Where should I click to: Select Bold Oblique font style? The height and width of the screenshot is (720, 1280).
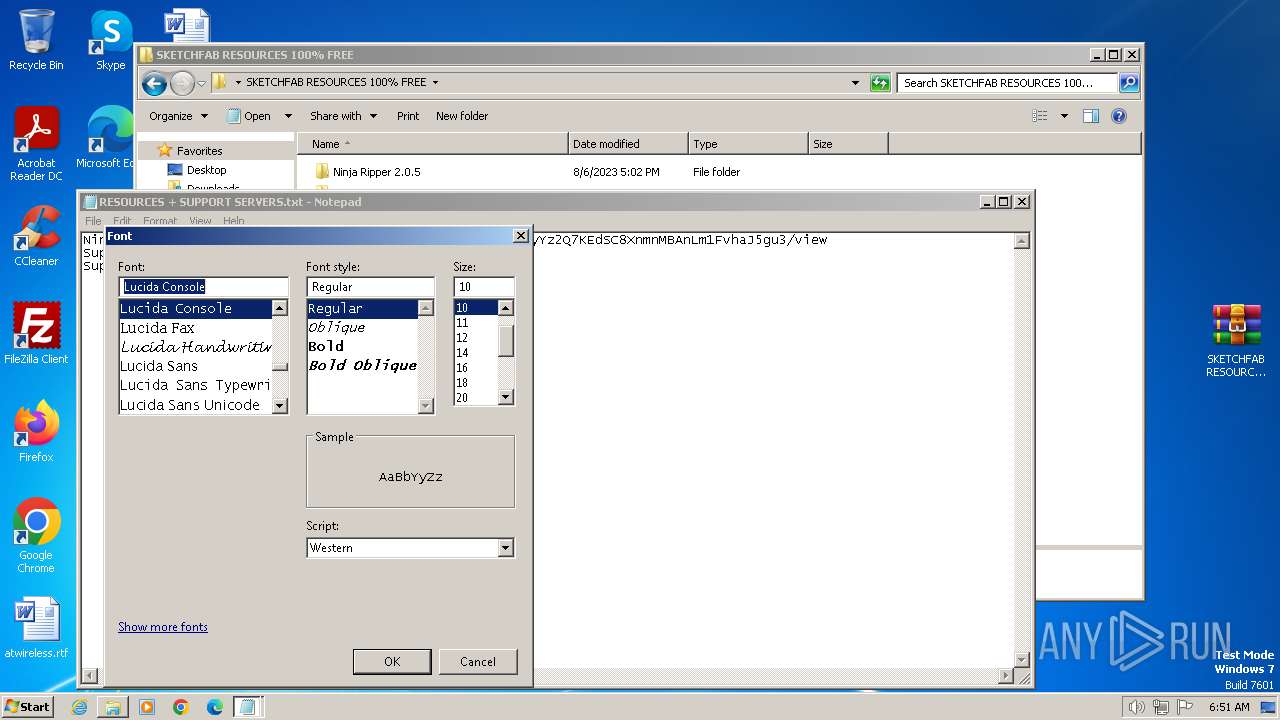click(x=362, y=366)
